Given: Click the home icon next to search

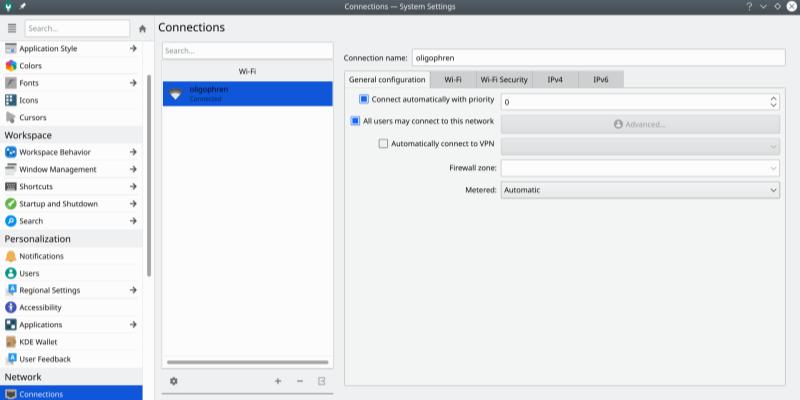Looking at the screenshot, I should pos(143,28).
